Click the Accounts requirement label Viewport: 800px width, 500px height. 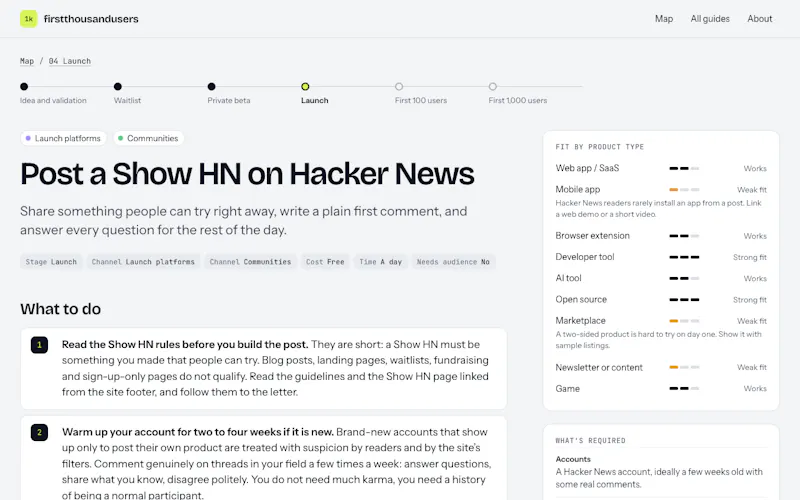(573, 459)
